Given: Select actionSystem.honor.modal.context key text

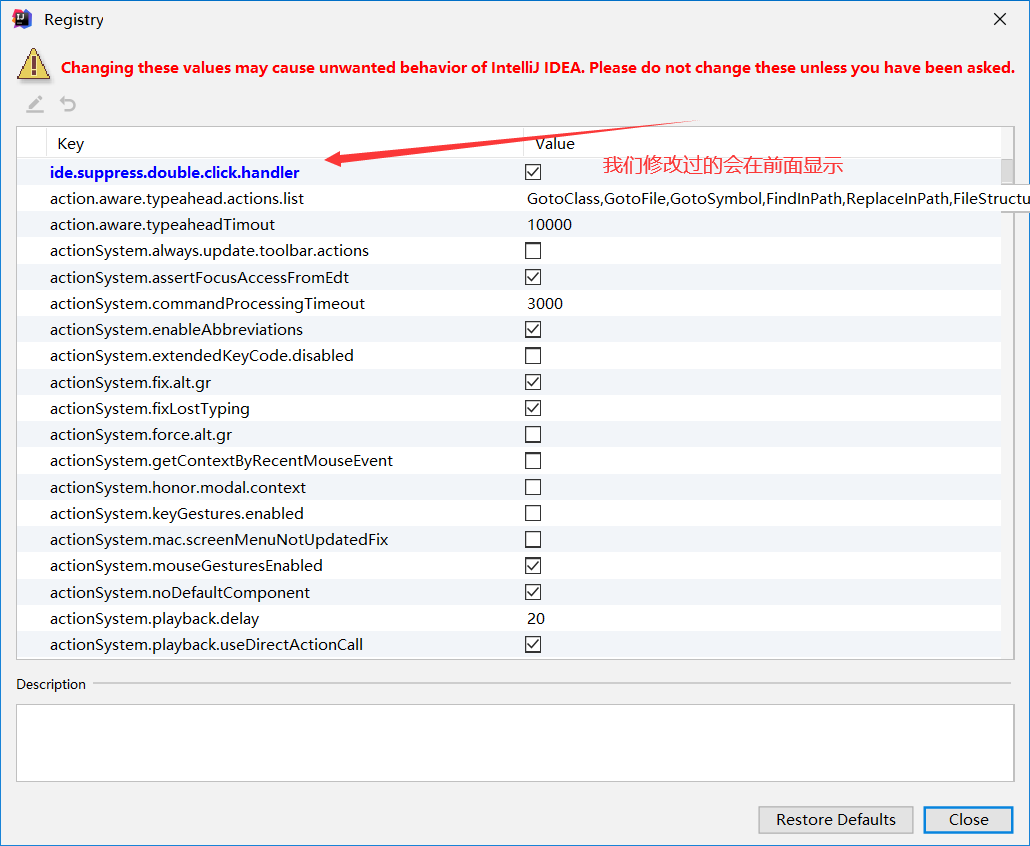Looking at the screenshot, I should tap(178, 487).
